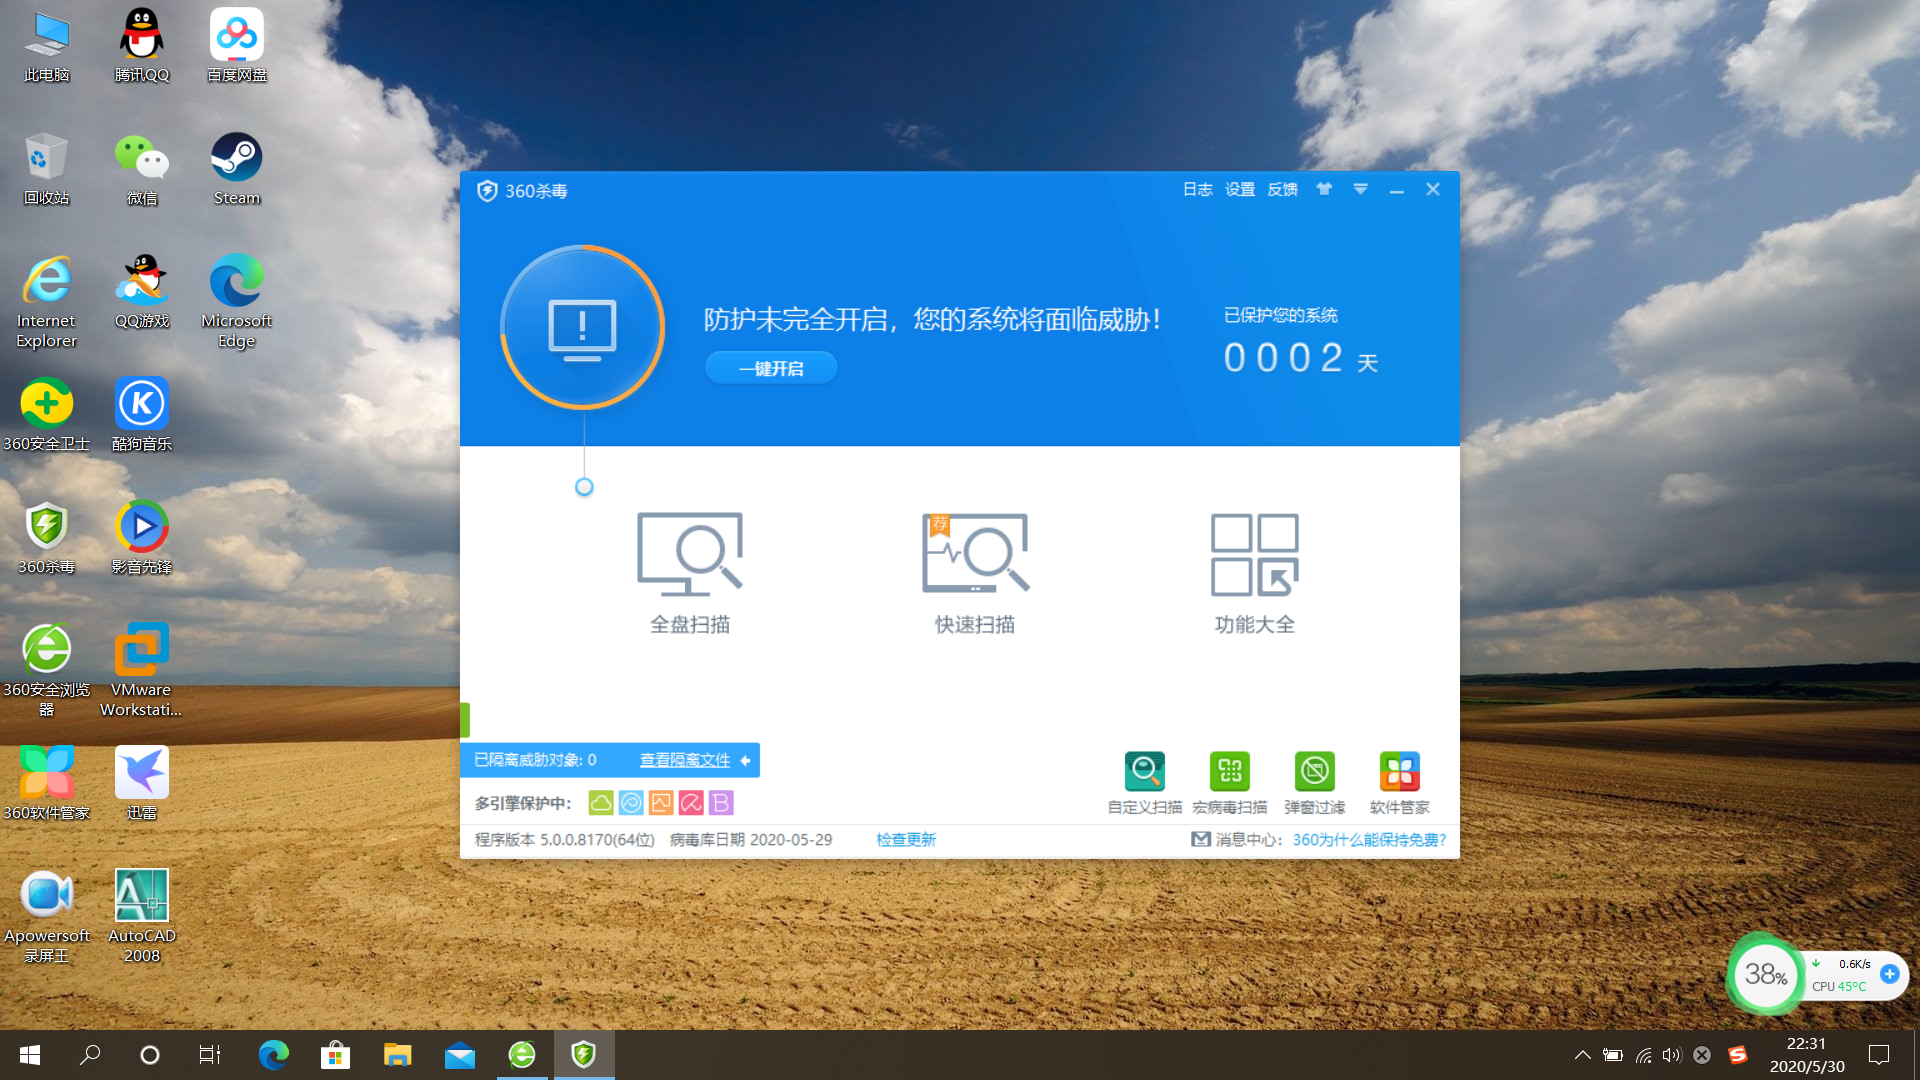Toggle the cloud protection icon in toolbar
Image resolution: width=1920 pixels, height=1080 pixels.
point(600,802)
